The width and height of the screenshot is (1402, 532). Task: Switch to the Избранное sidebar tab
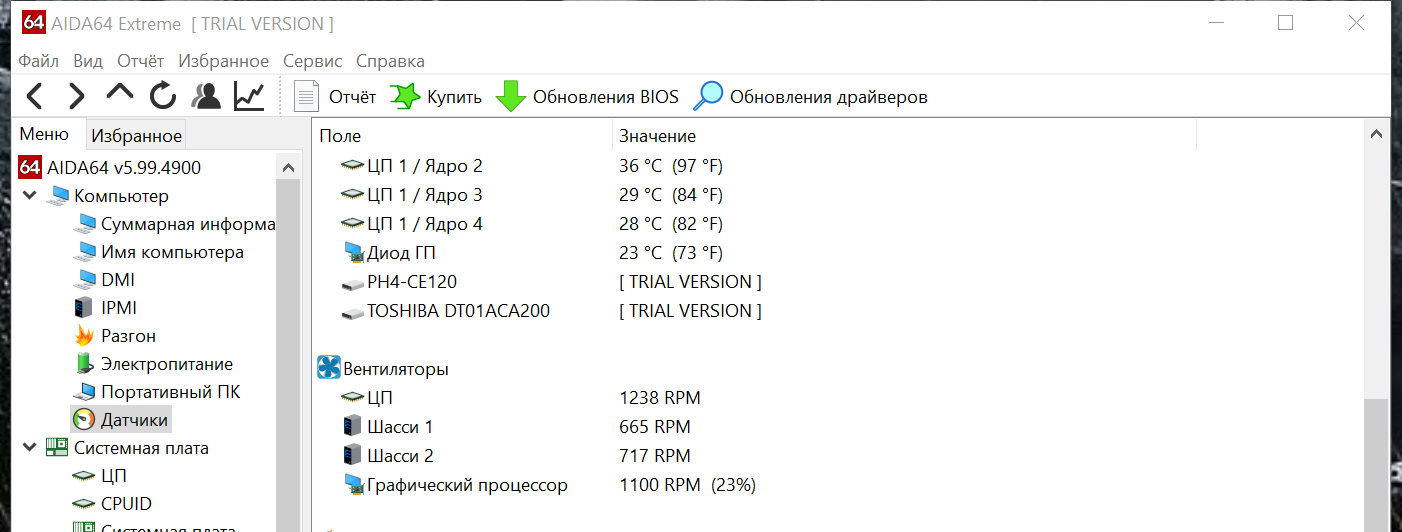coord(136,135)
